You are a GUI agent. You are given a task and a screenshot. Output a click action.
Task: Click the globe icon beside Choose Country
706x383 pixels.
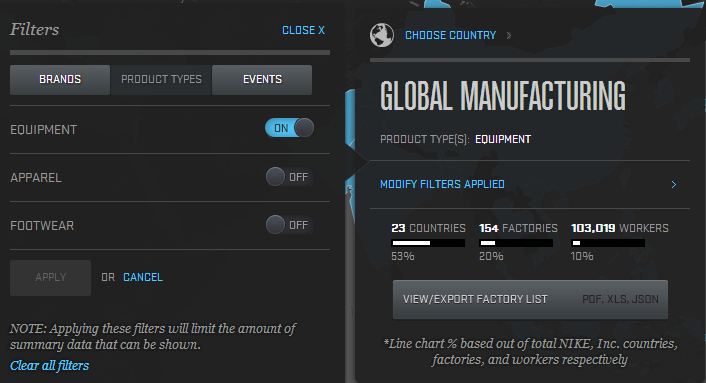click(x=382, y=35)
